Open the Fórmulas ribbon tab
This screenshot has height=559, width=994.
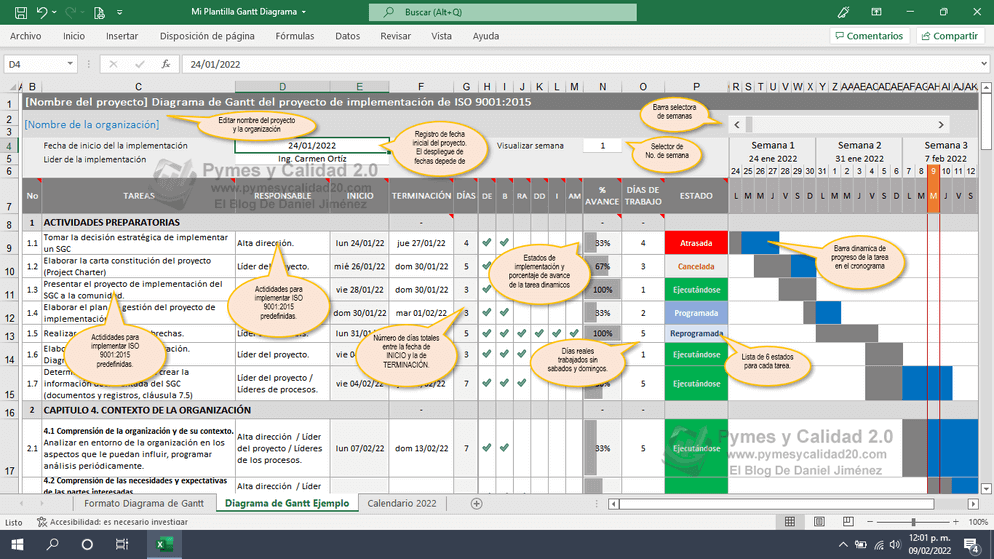point(295,36)
